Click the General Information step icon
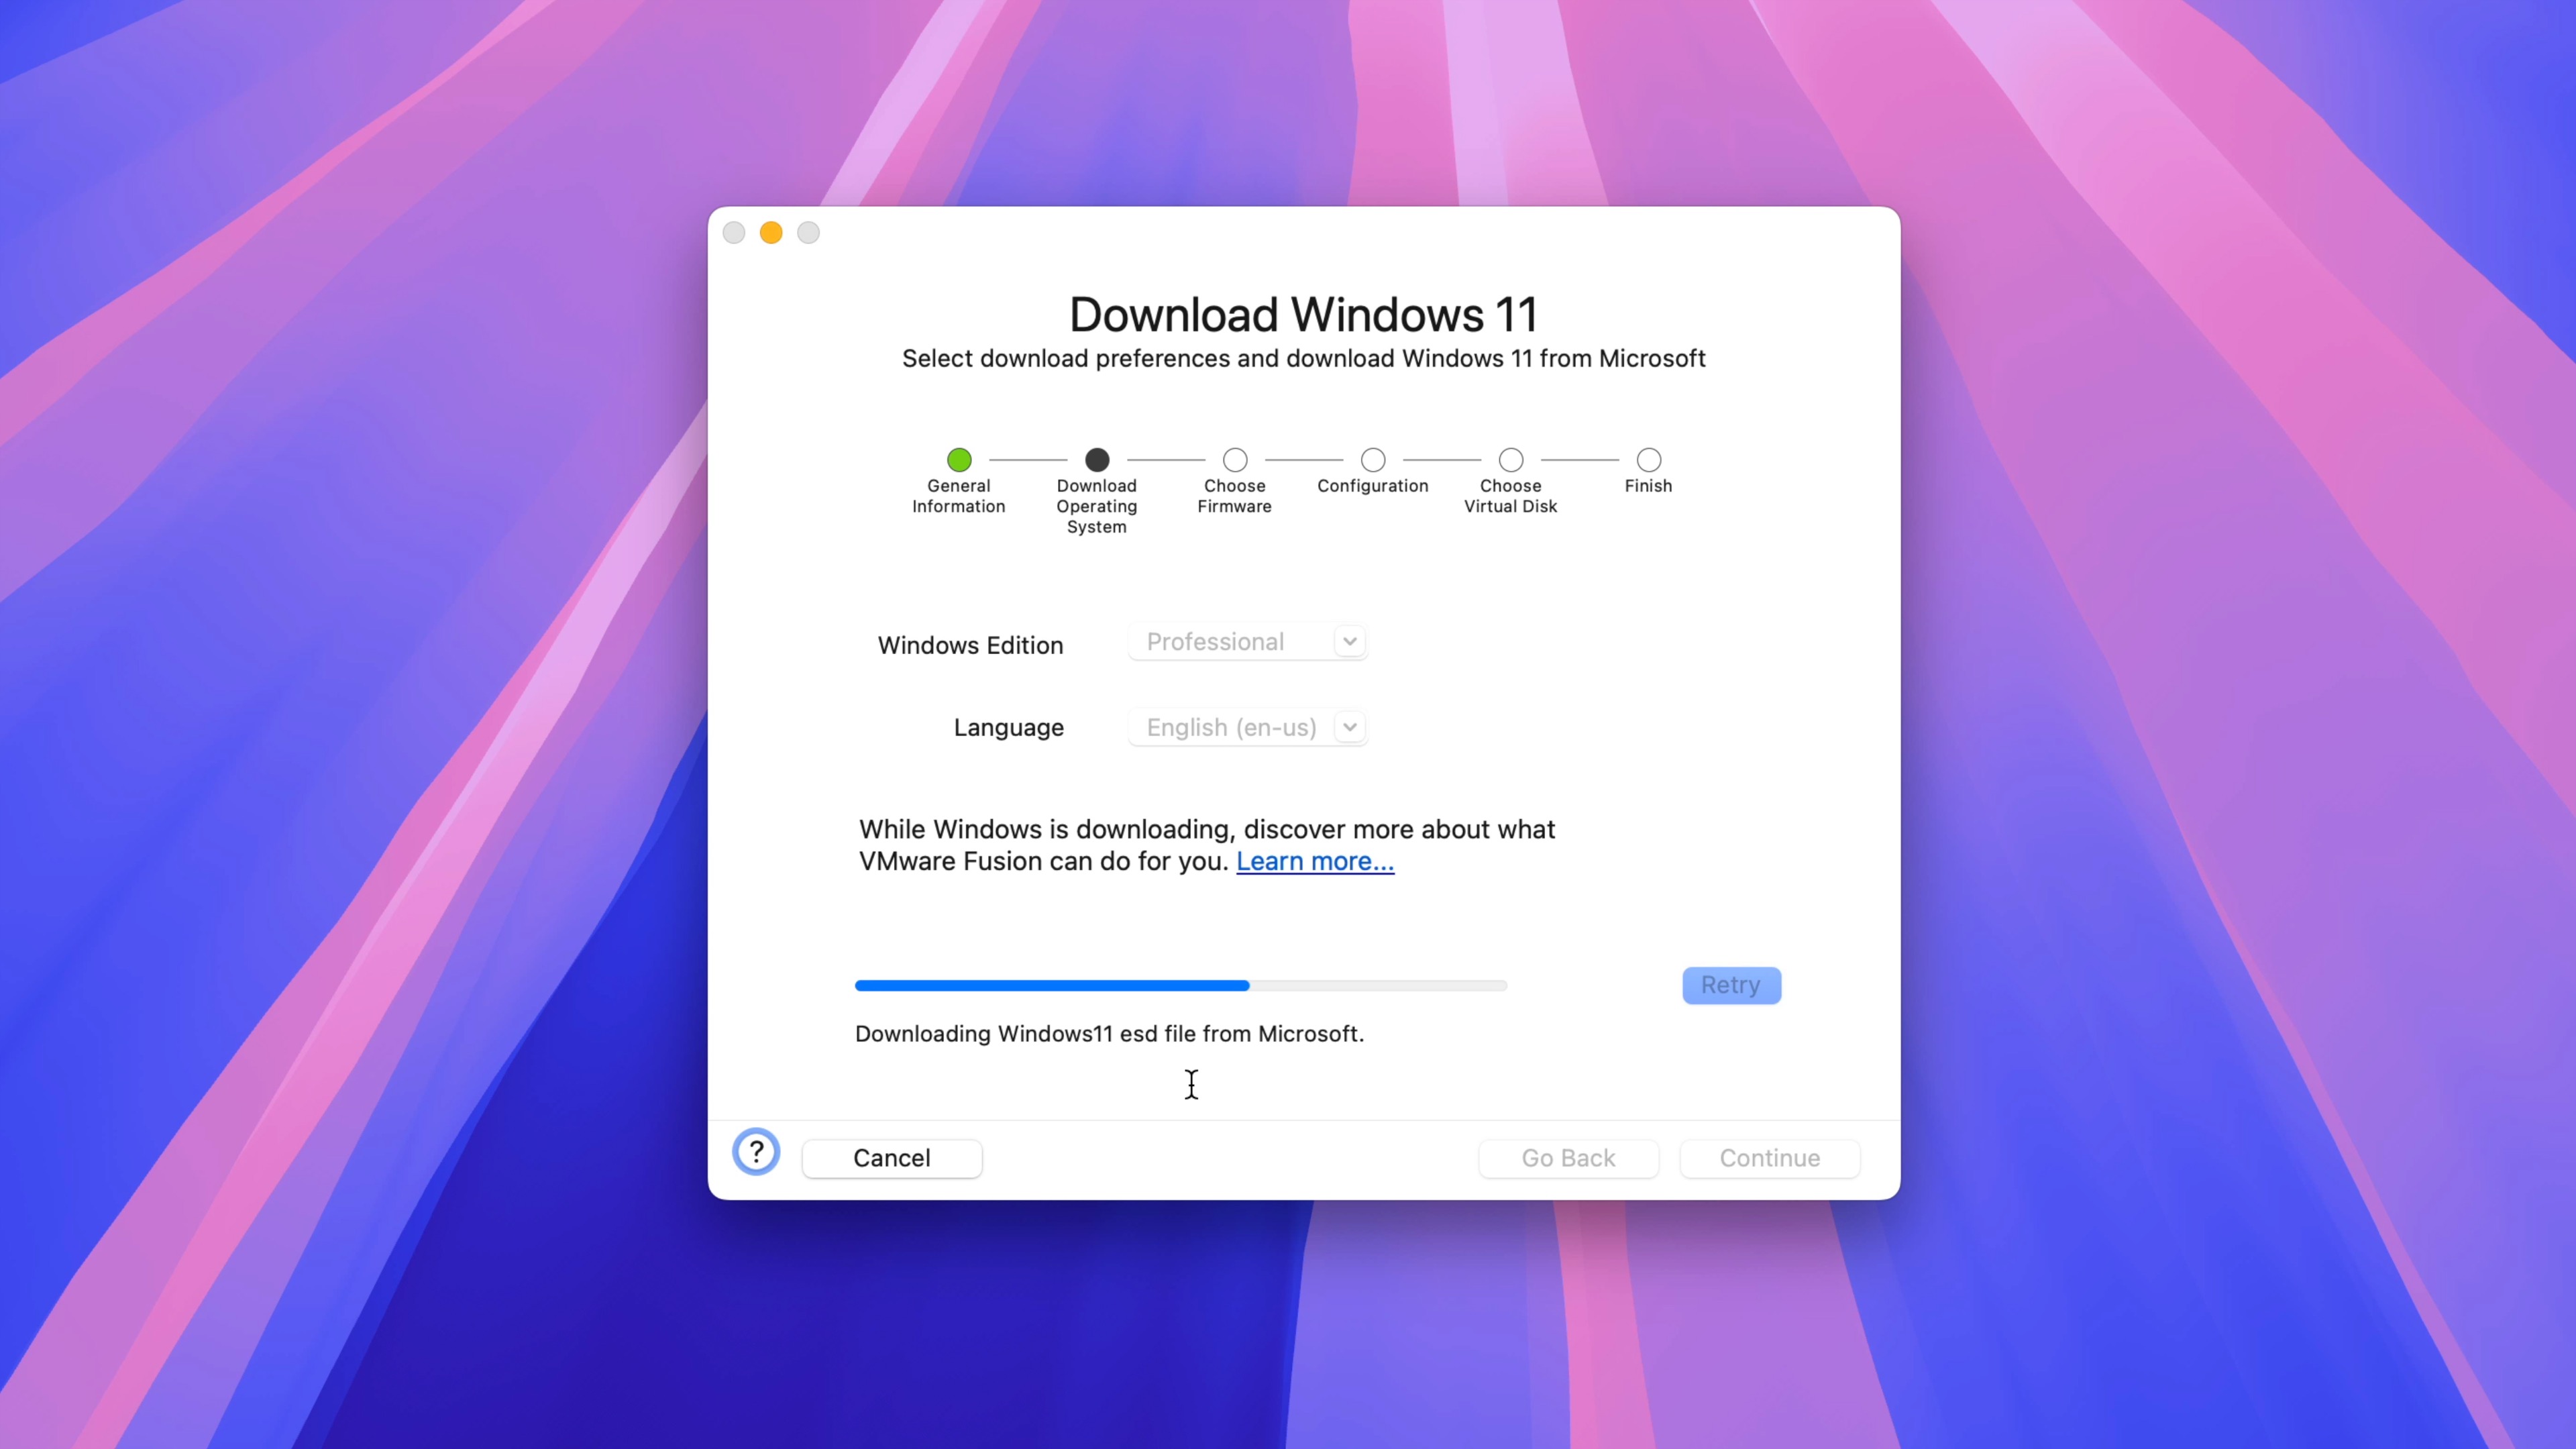 959,460
